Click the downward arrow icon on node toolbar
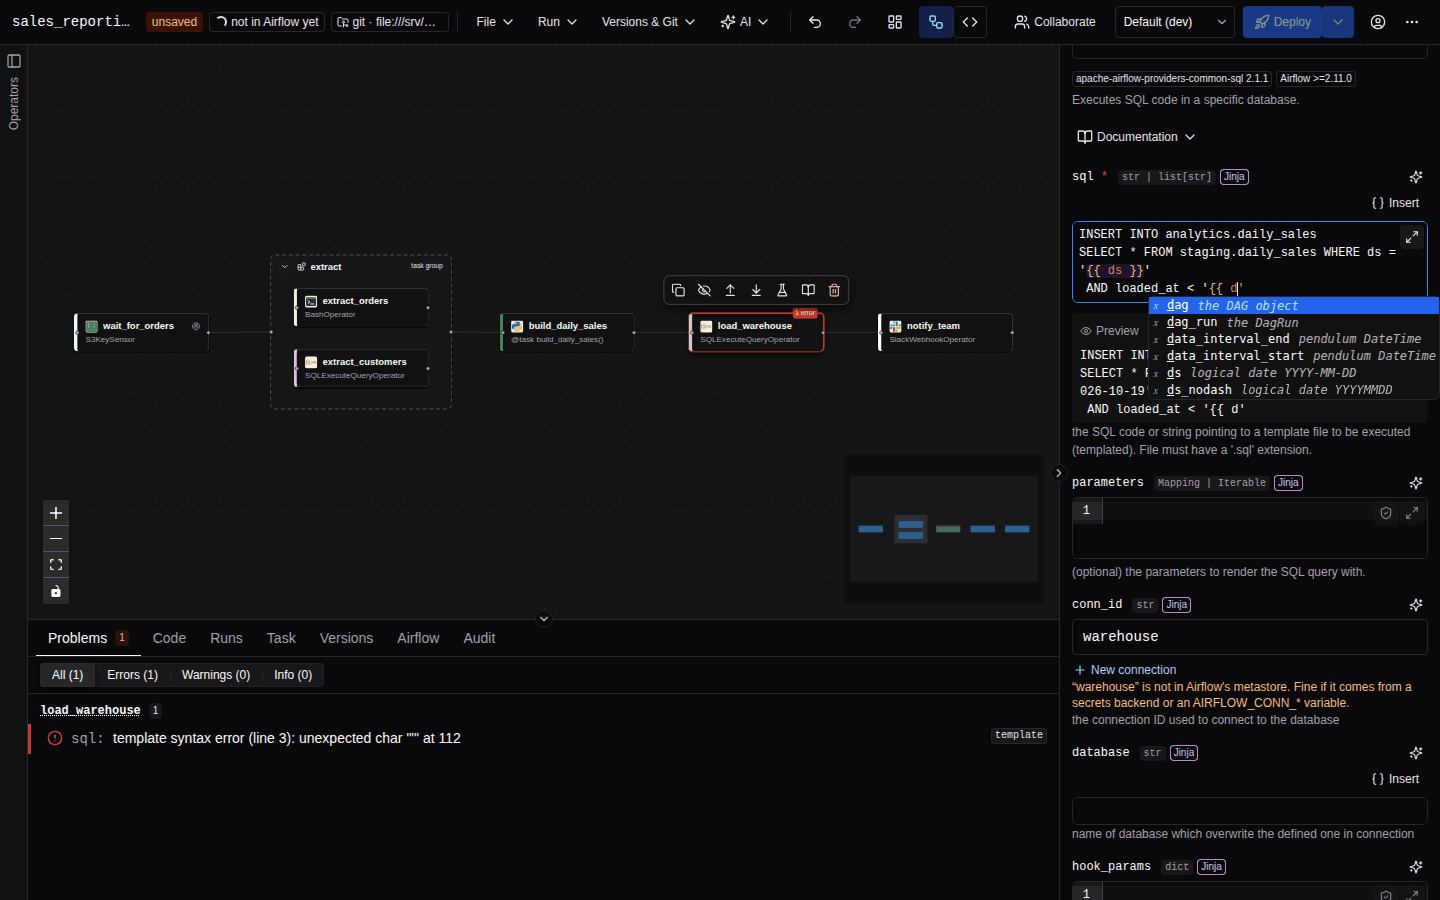The width and height of the screenshot is (1440, 900). [756, 290]
